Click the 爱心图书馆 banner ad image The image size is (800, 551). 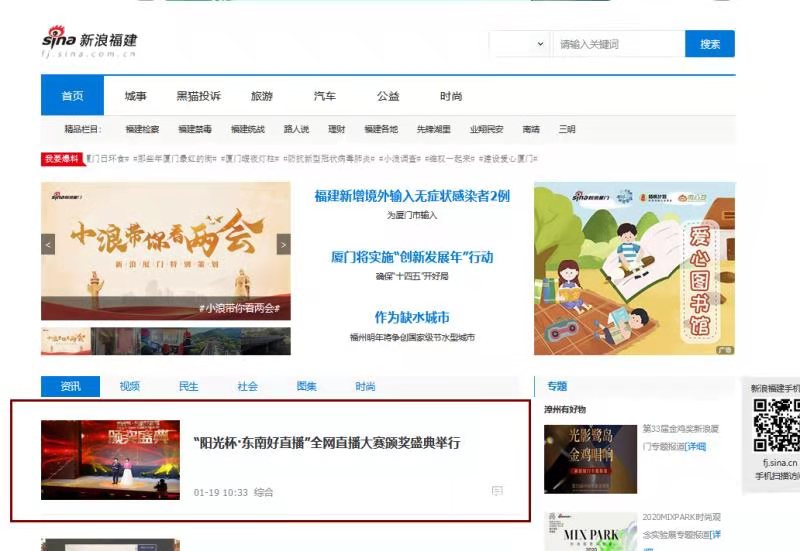tap(634, 268)
